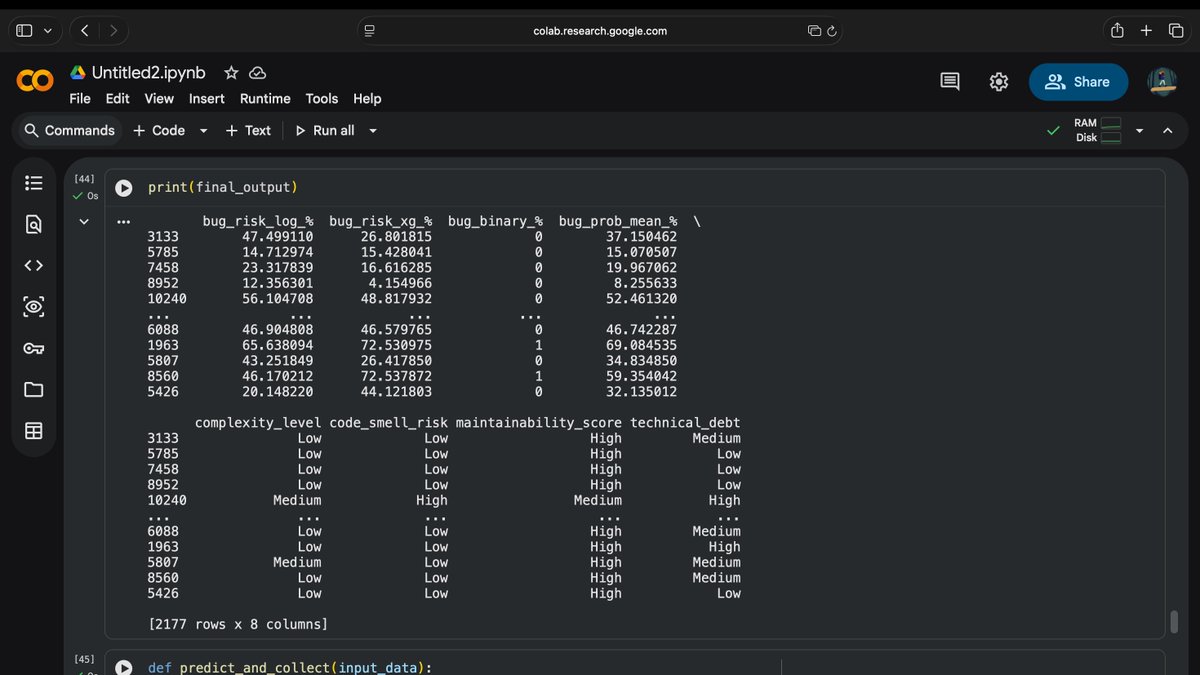
Task: Click the Untitled2.ipynb notebook title
Action: point(149,73)
